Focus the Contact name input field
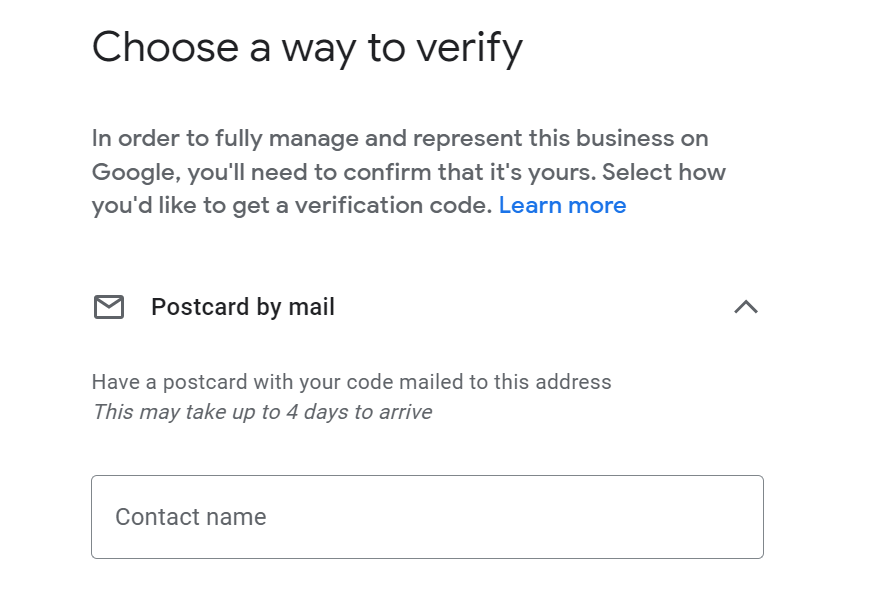The image size is (878, 591). coord(427,516)
